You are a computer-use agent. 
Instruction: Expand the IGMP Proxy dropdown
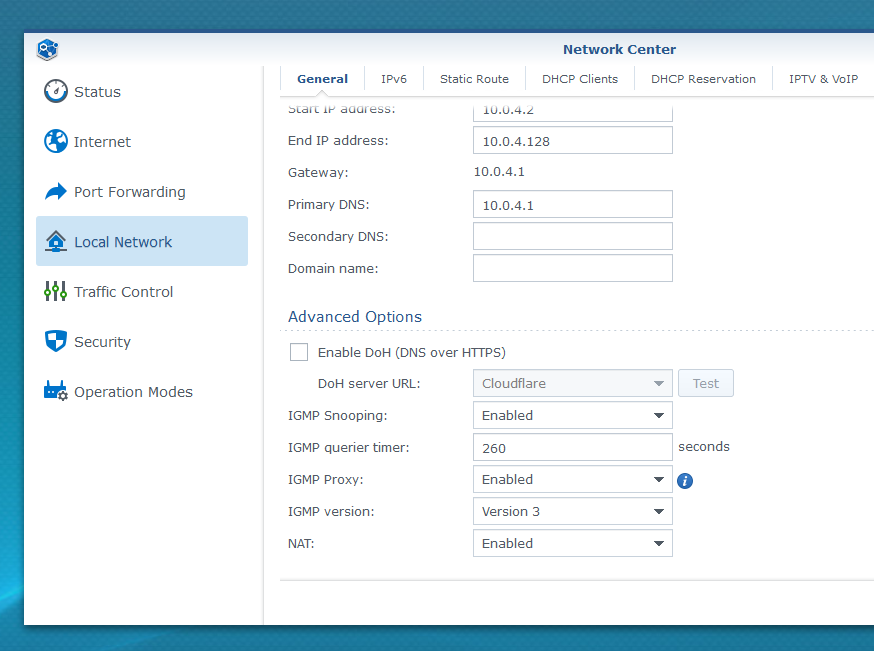pos(572,480)
